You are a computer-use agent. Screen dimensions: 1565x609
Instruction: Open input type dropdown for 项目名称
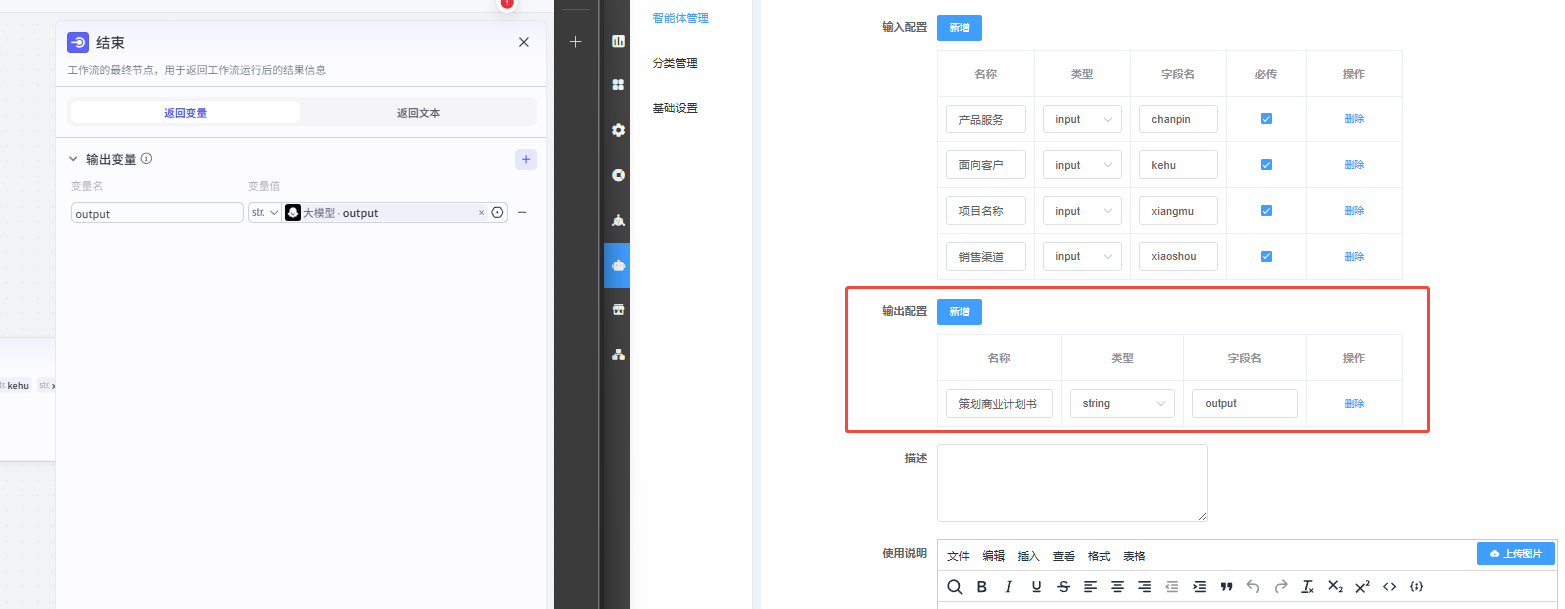(1081, 211)
